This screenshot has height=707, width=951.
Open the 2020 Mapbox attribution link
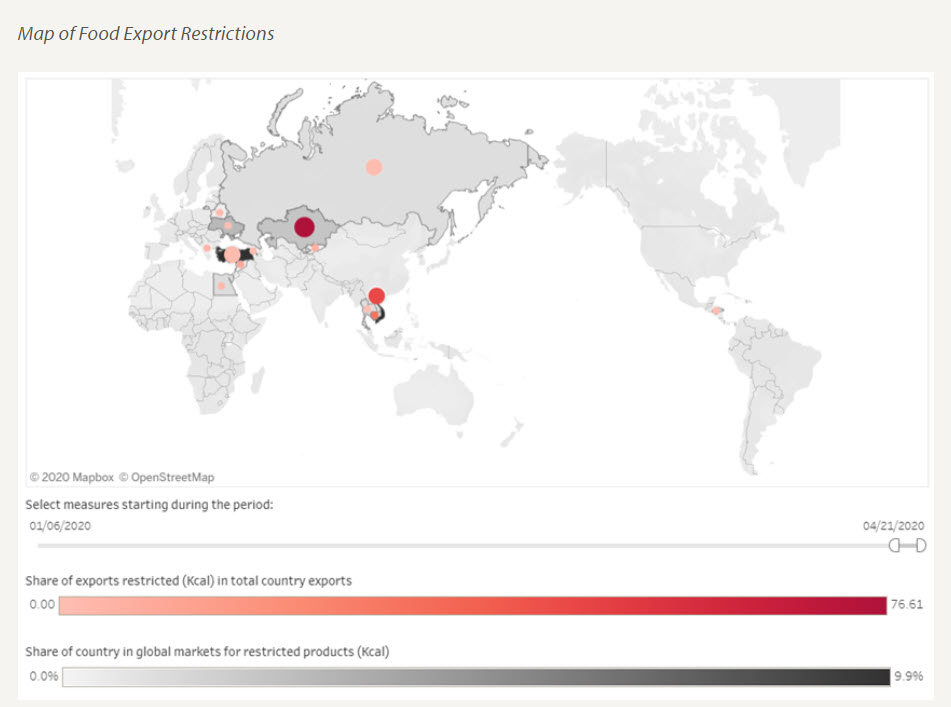(72, 477)
